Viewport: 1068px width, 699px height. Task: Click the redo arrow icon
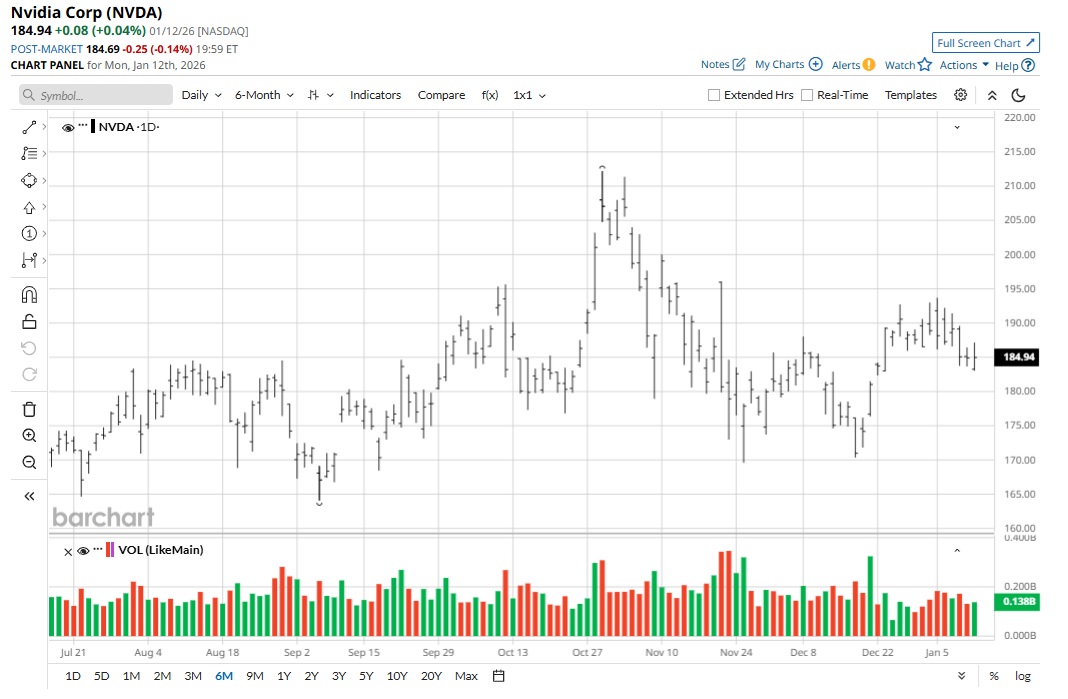(29, 375)
